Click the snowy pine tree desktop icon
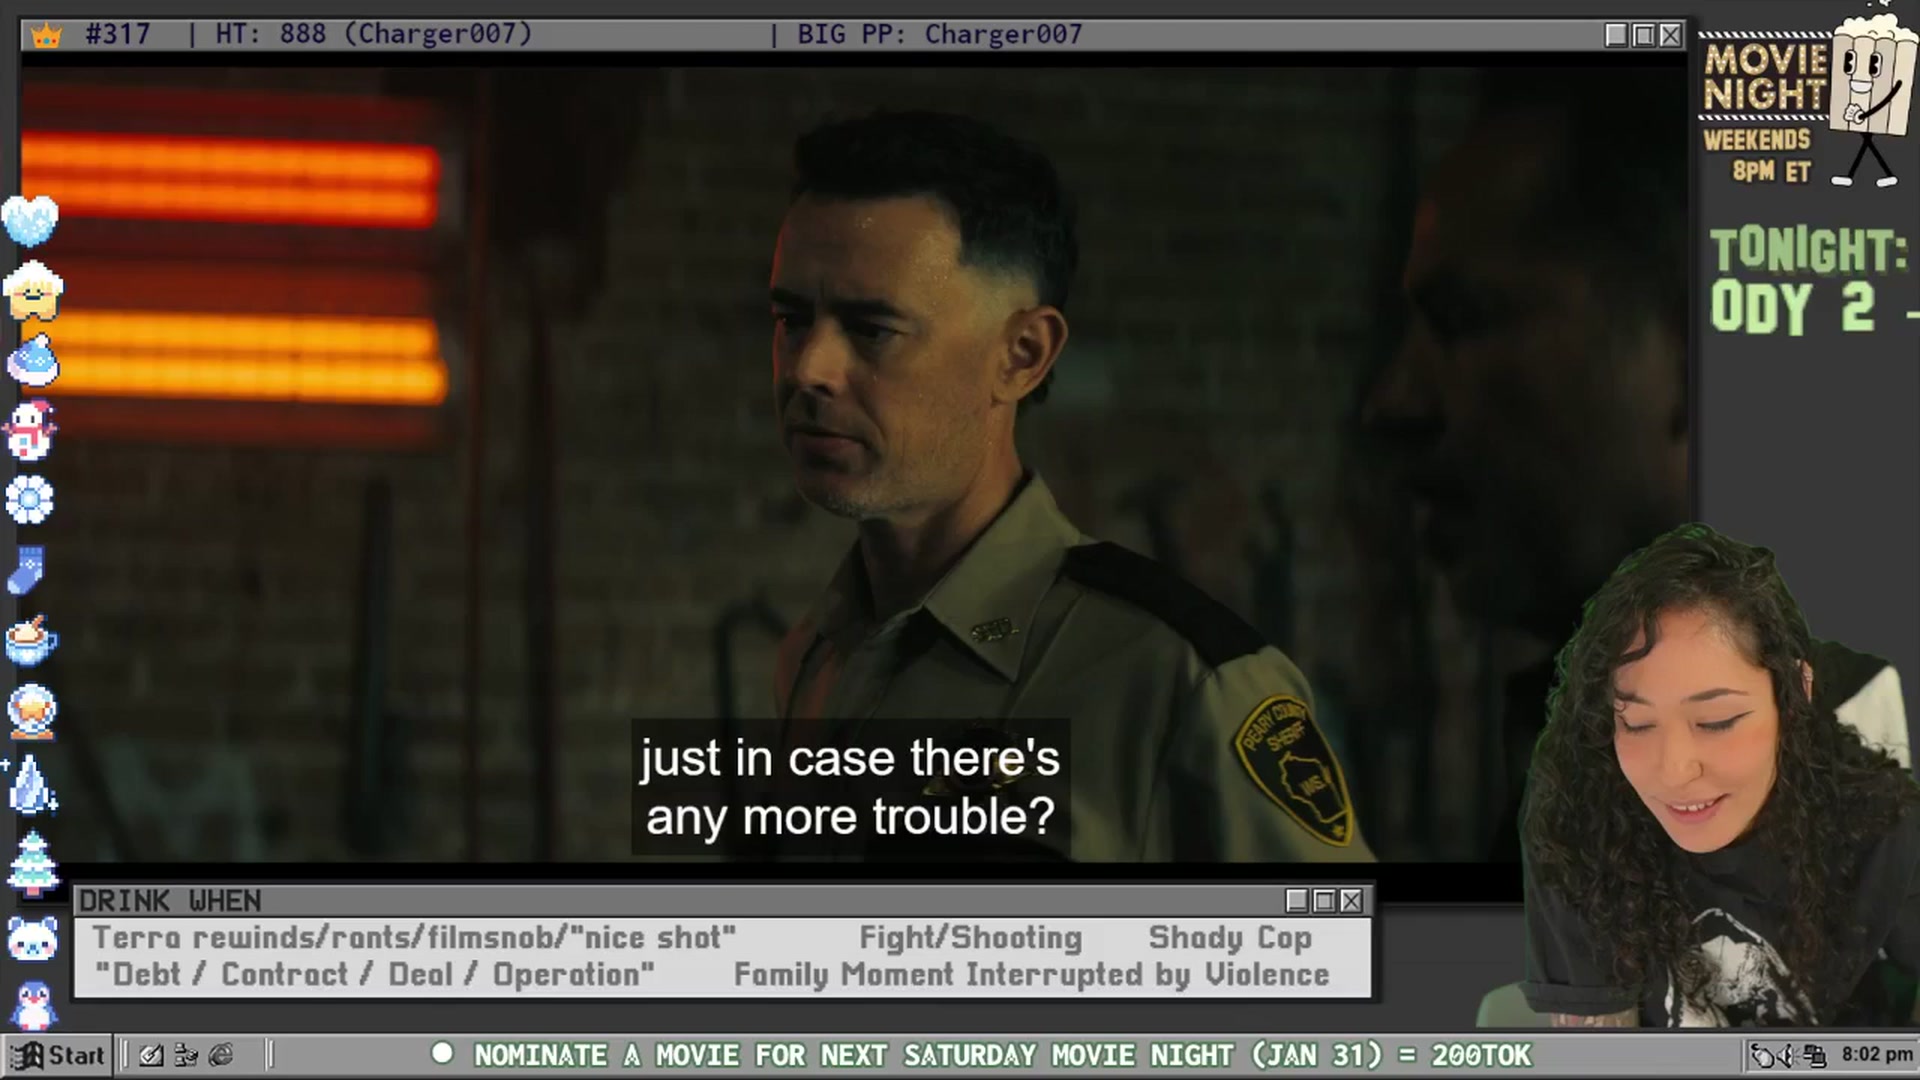 tap(33, 862)
